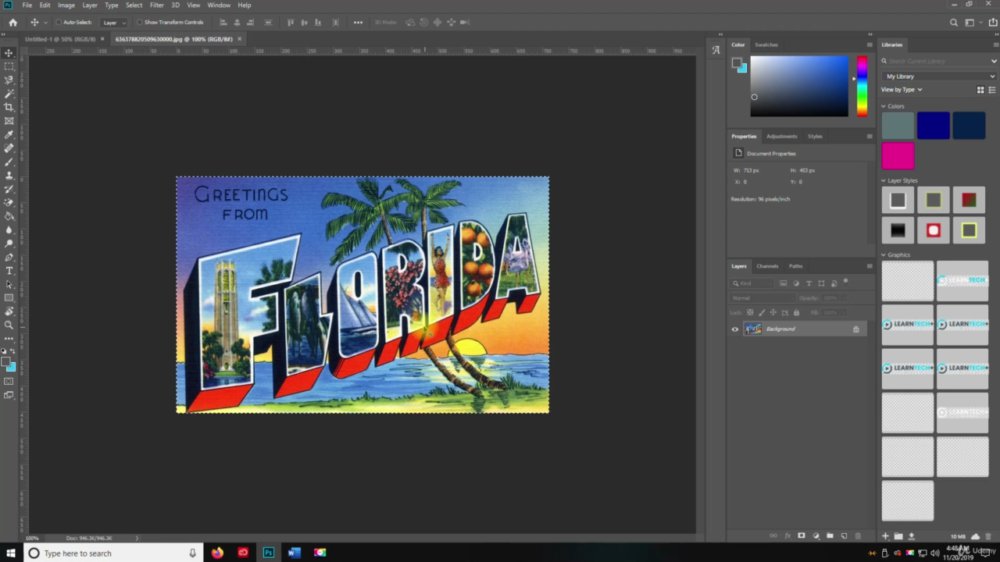Switch to the Adjustments tab

782,137
